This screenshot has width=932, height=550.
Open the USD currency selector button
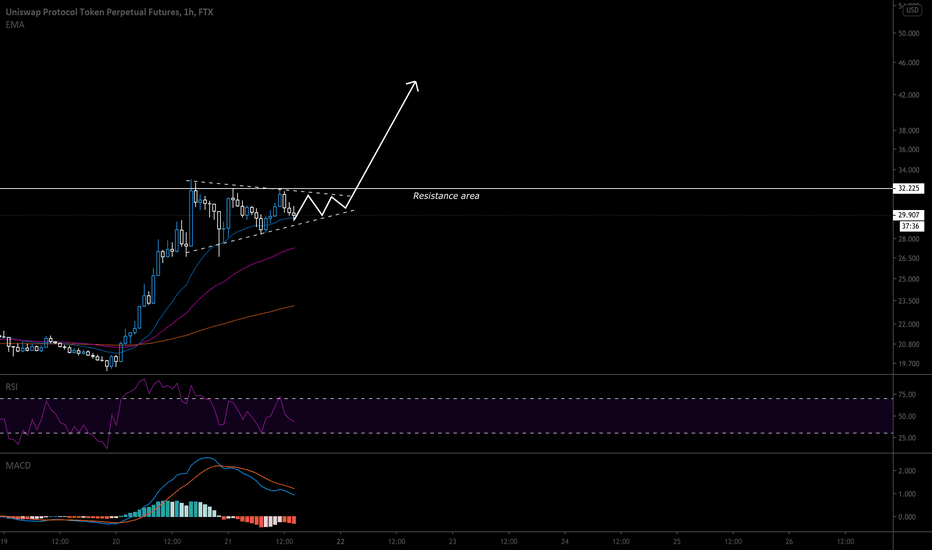point(912,10)
